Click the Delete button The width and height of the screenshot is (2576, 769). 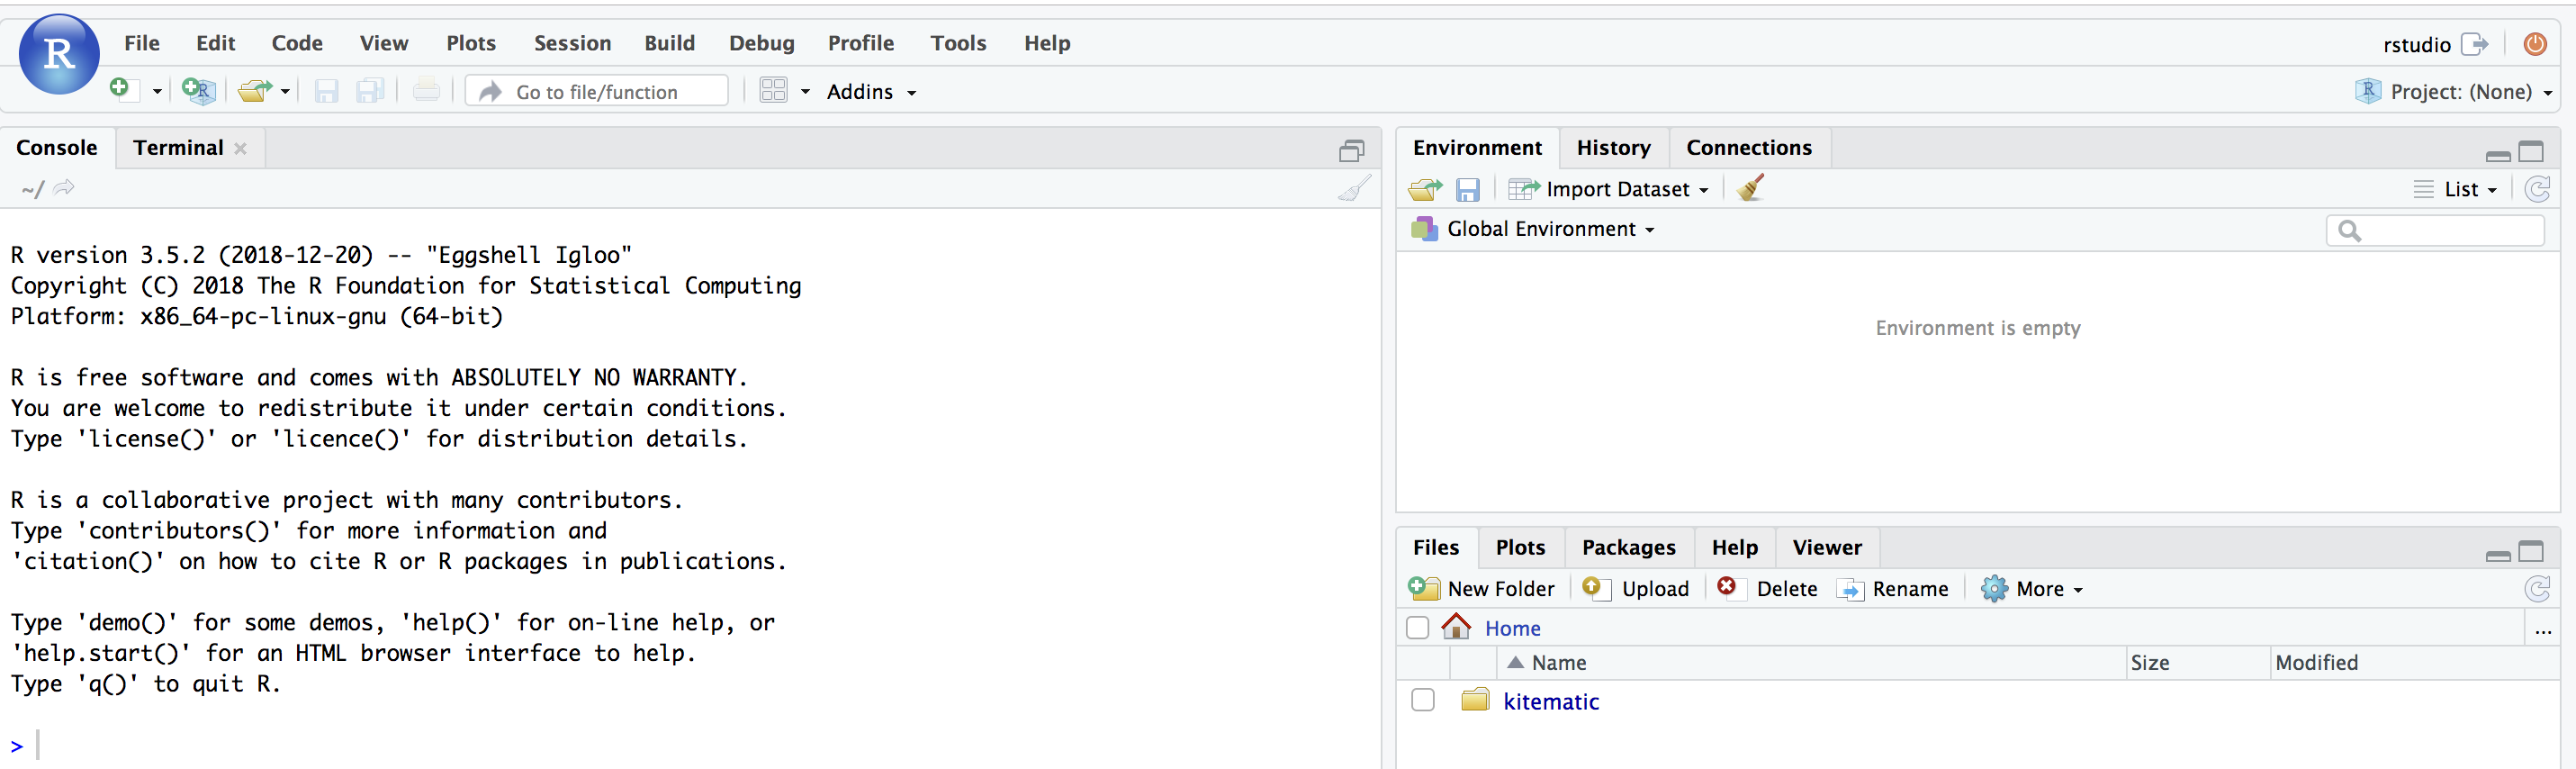tap(1766, 589)
